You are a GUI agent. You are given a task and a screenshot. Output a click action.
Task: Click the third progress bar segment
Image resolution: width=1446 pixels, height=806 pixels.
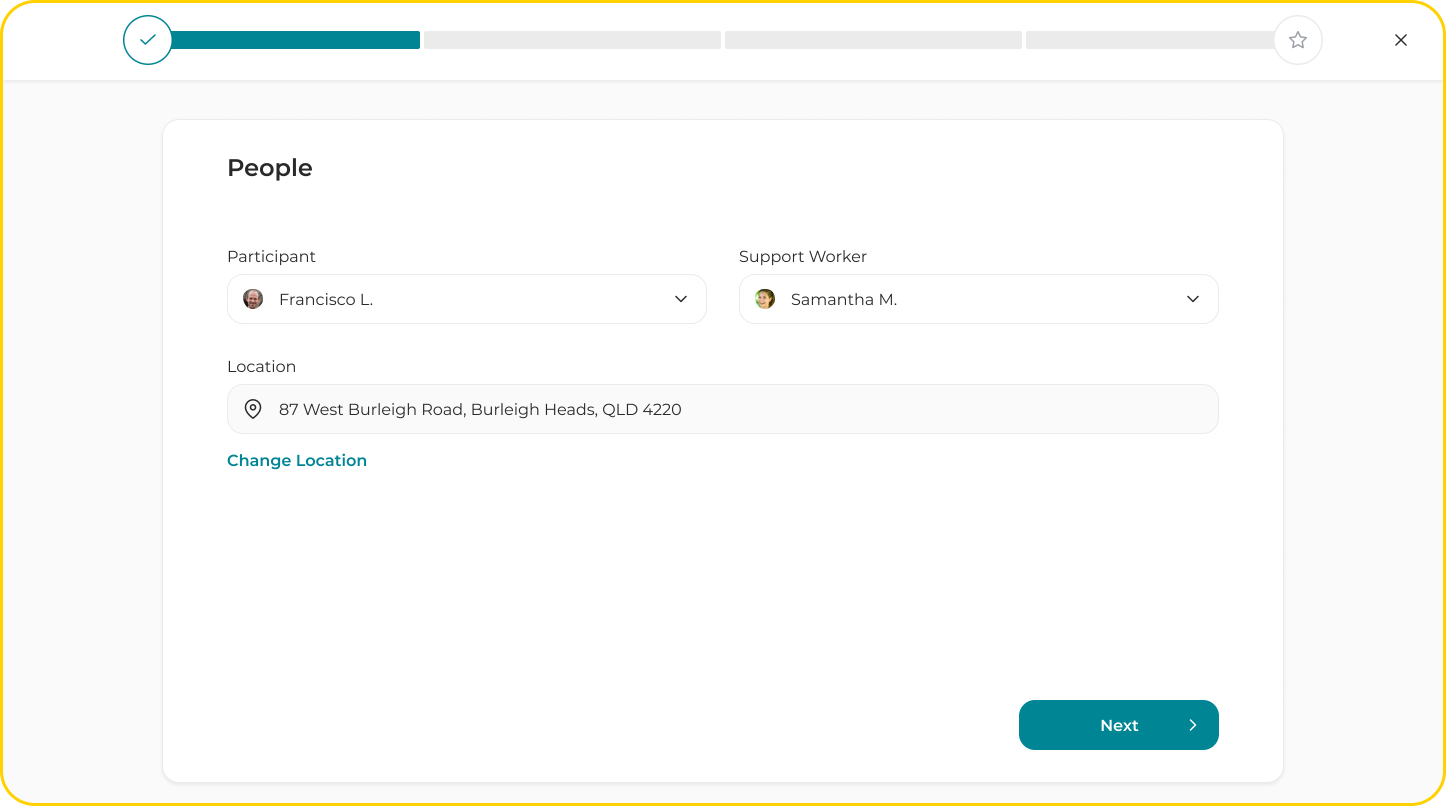[x=873, y=40]
